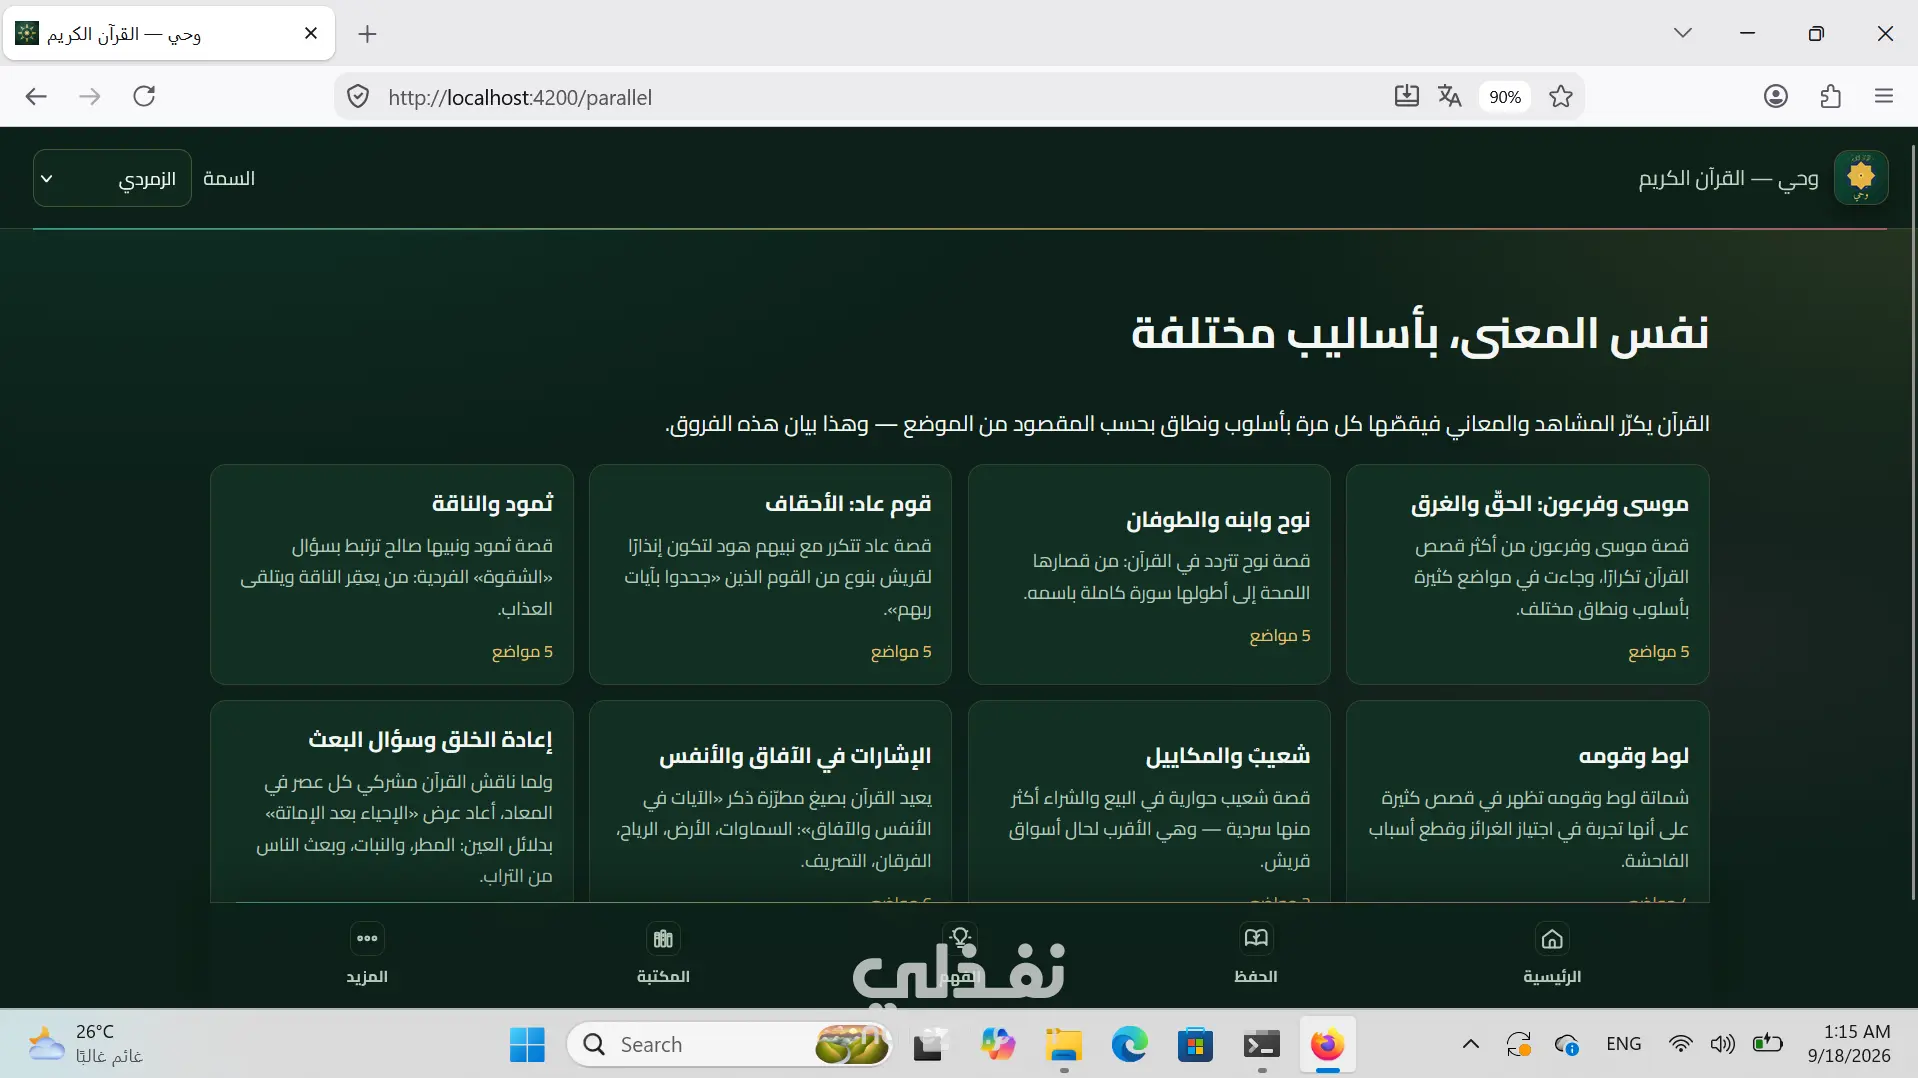Open the المزيد three-dots icon
Viewport: 1918px width, 1078px height.
(367, 939)
